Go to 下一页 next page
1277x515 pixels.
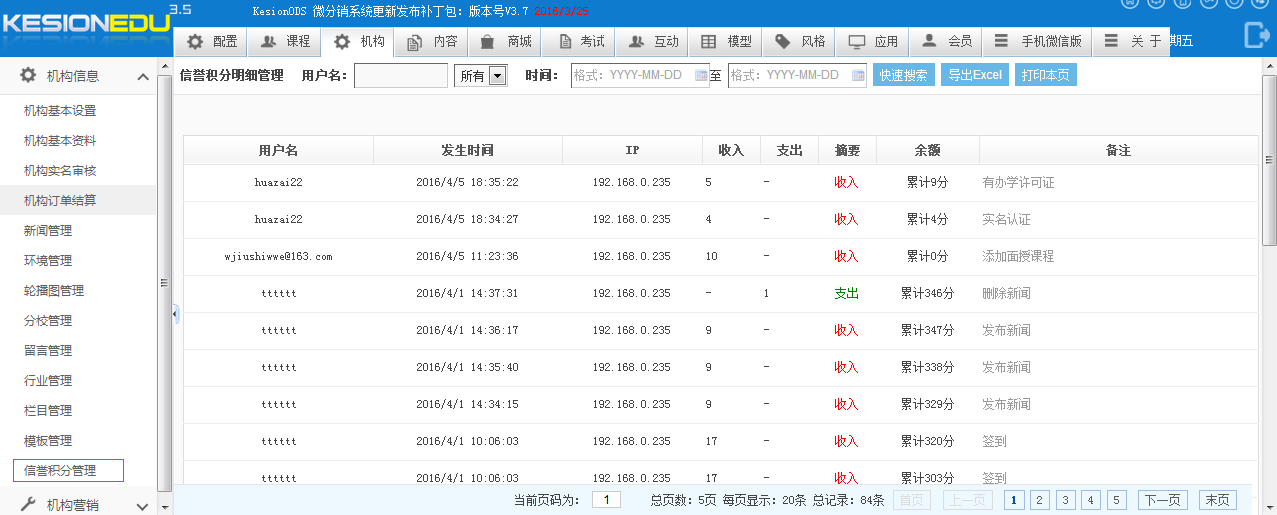(1164, 500)
